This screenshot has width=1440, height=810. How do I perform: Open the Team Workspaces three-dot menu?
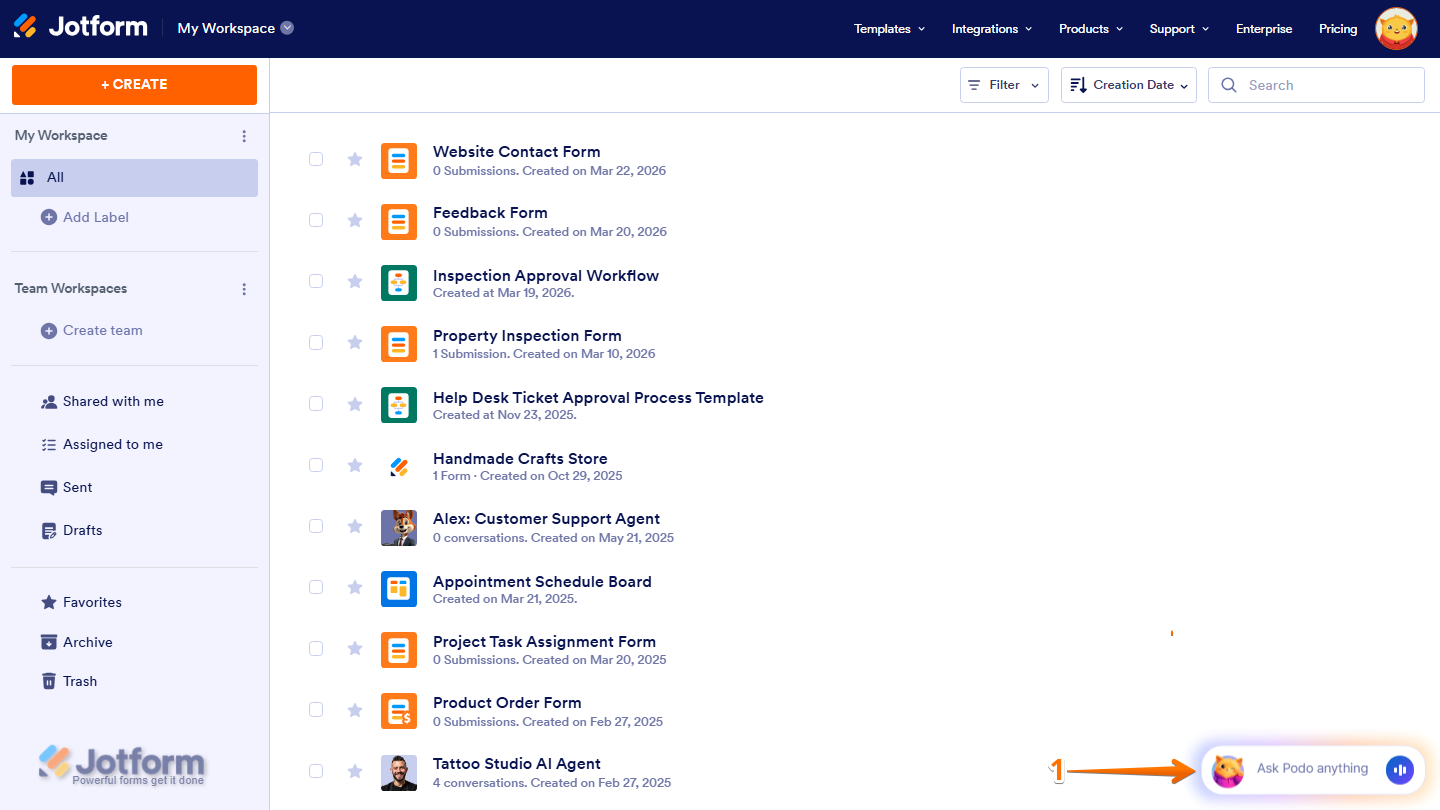click(244, 289)
